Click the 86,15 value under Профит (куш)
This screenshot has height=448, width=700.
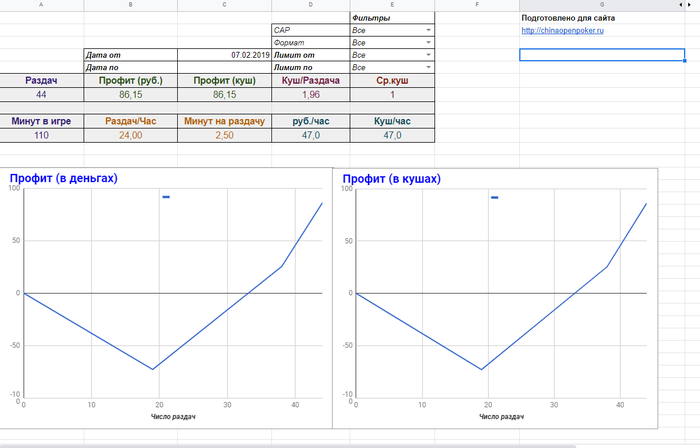pos(224,95)
